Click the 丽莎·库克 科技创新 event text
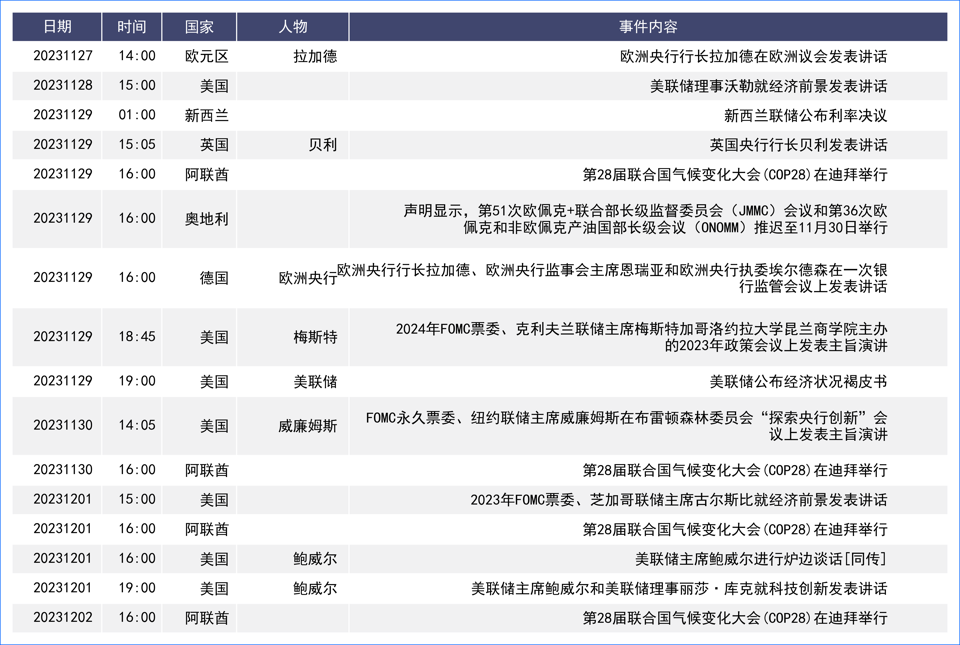This screenshot has width=960, height=645. 679,588
